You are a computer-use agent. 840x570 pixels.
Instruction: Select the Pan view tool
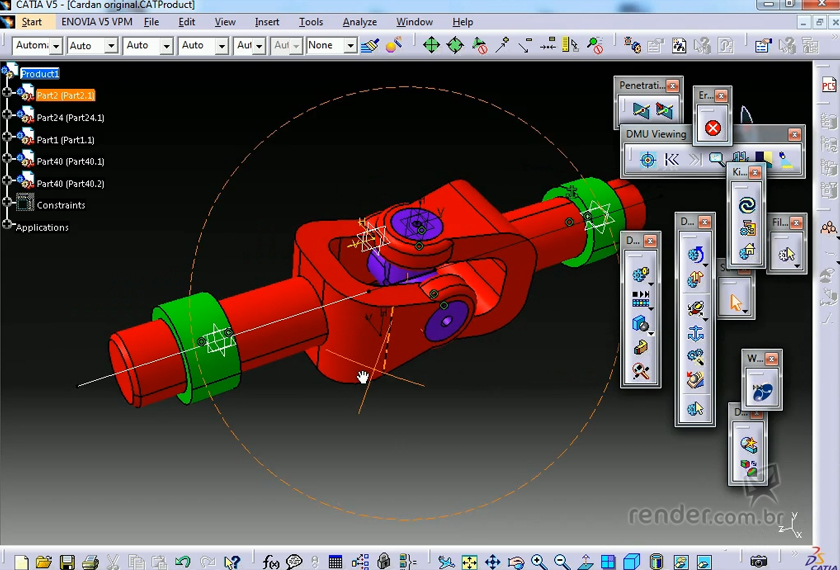[x=492, y=563]
